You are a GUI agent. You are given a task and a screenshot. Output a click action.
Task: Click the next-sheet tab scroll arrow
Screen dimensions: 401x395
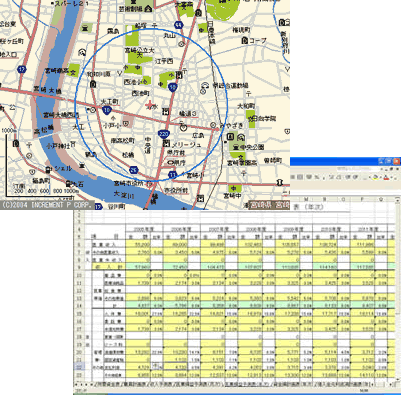tap(86, 384)
